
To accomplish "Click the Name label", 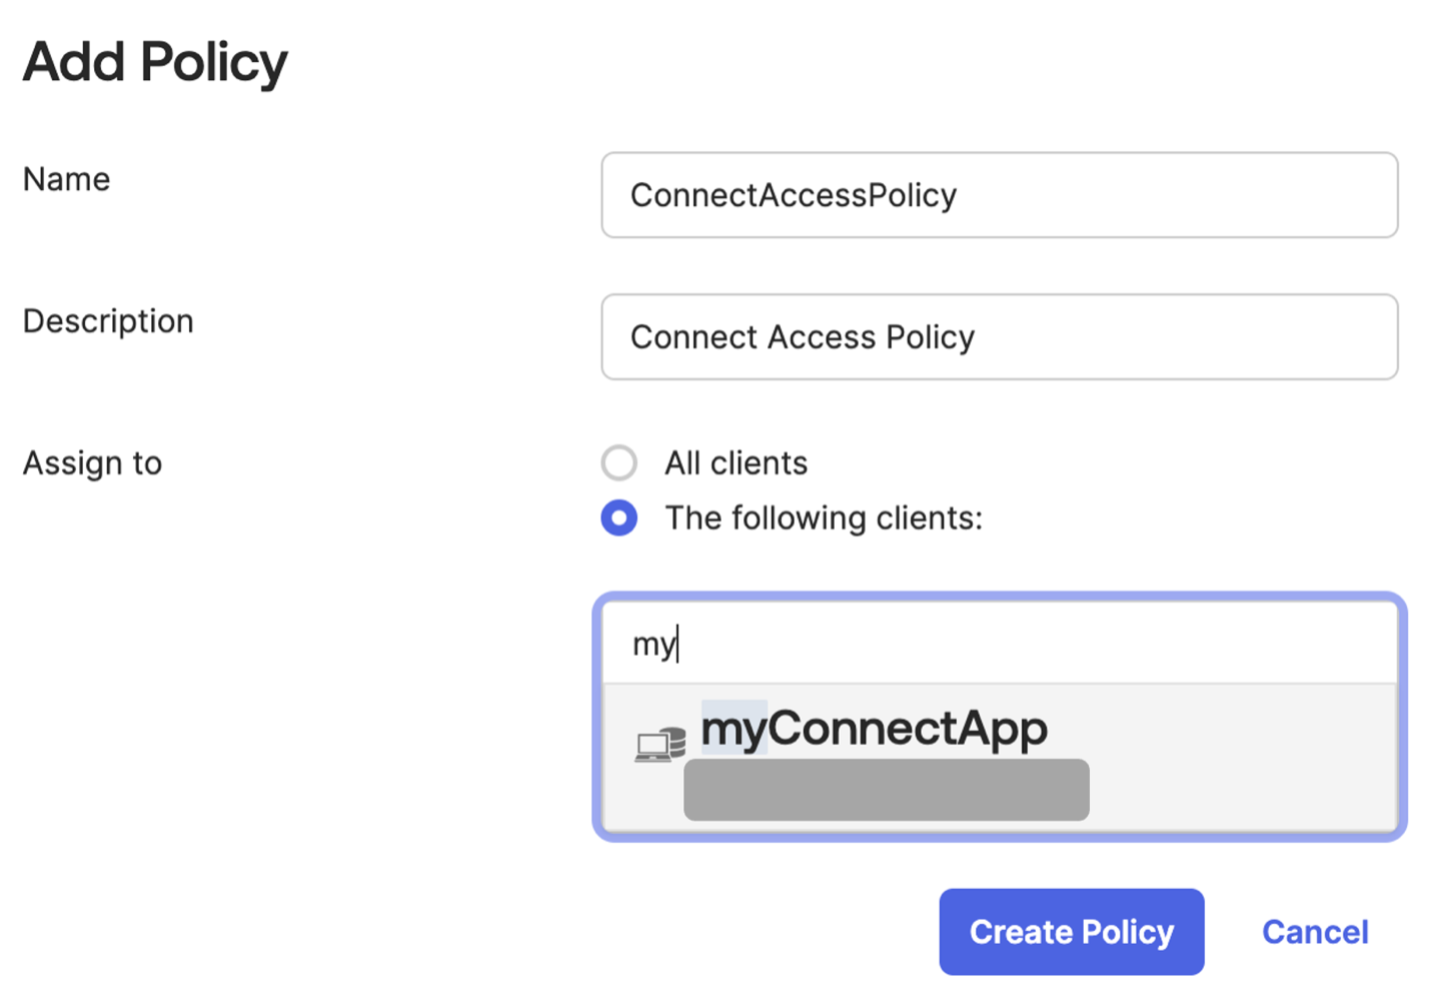I will (x=65, y=180).
